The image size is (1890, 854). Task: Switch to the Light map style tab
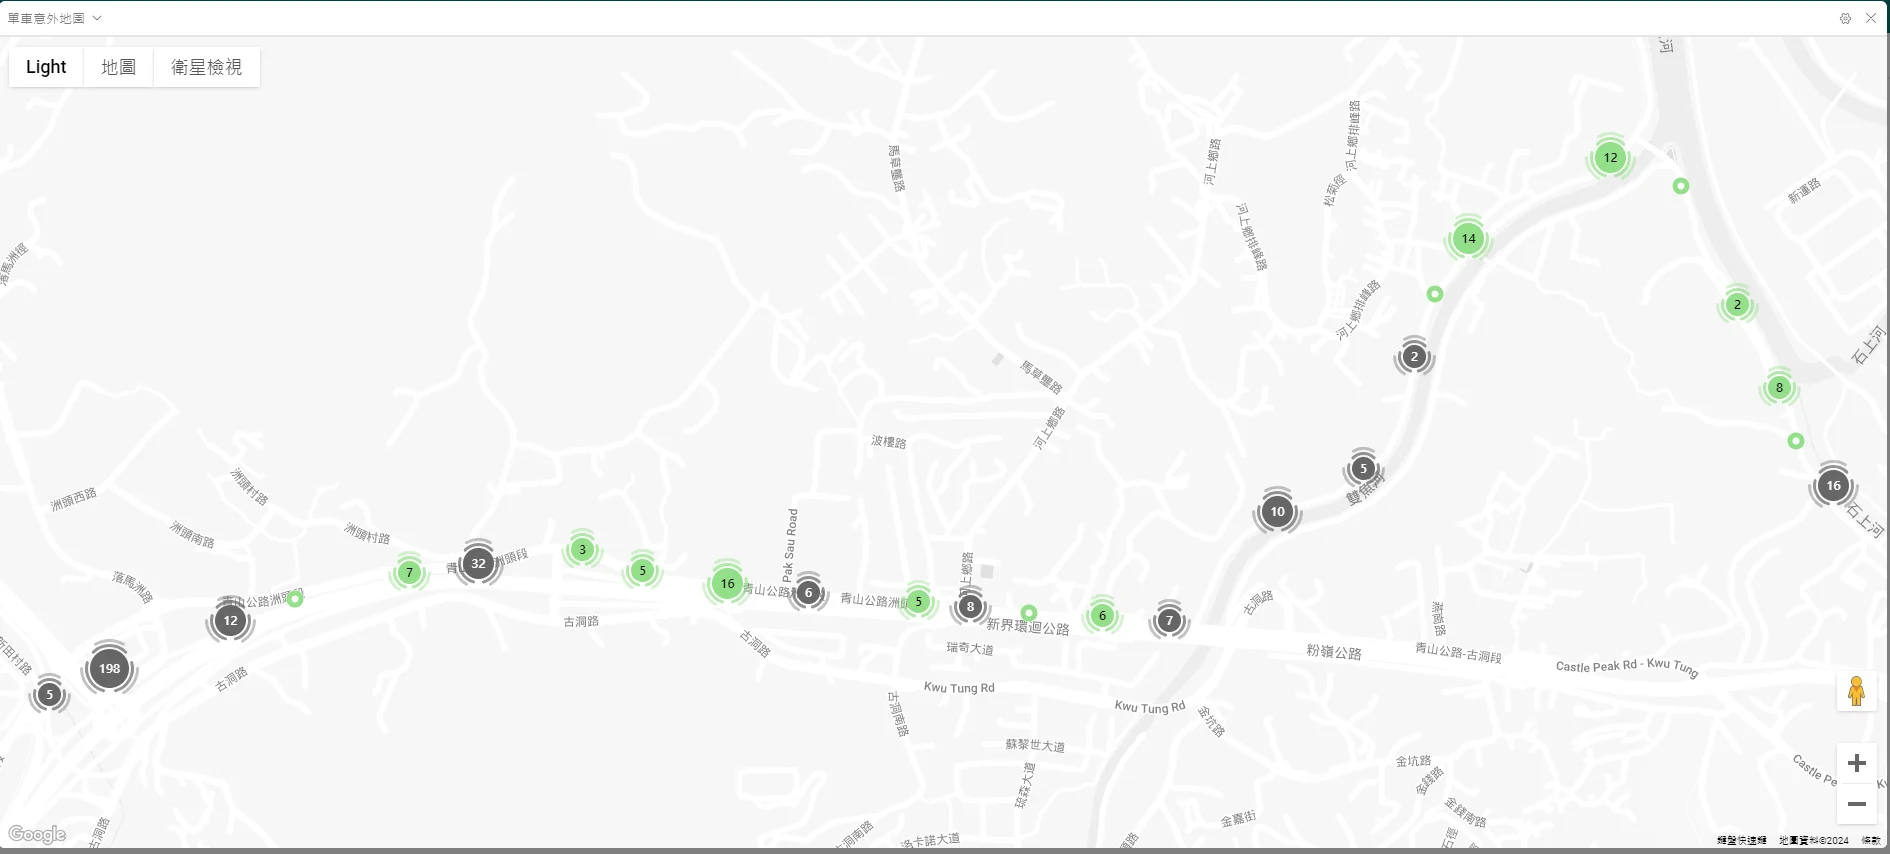tap(46, 67)
